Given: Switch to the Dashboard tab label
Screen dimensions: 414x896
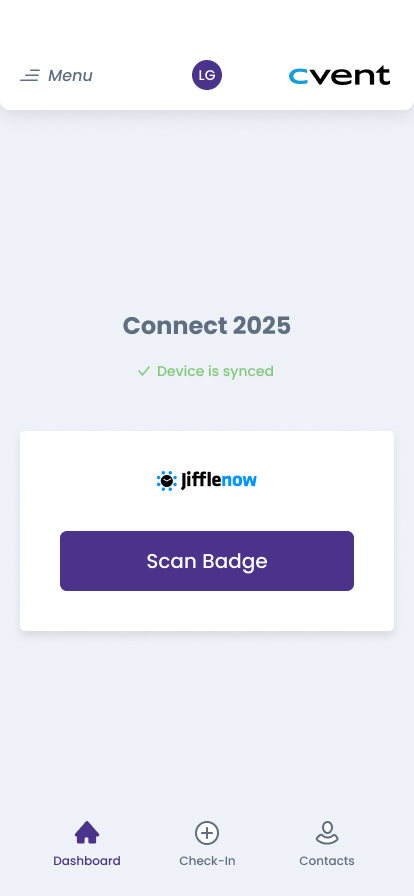Looking at the screenshot, I should (87, 861).
